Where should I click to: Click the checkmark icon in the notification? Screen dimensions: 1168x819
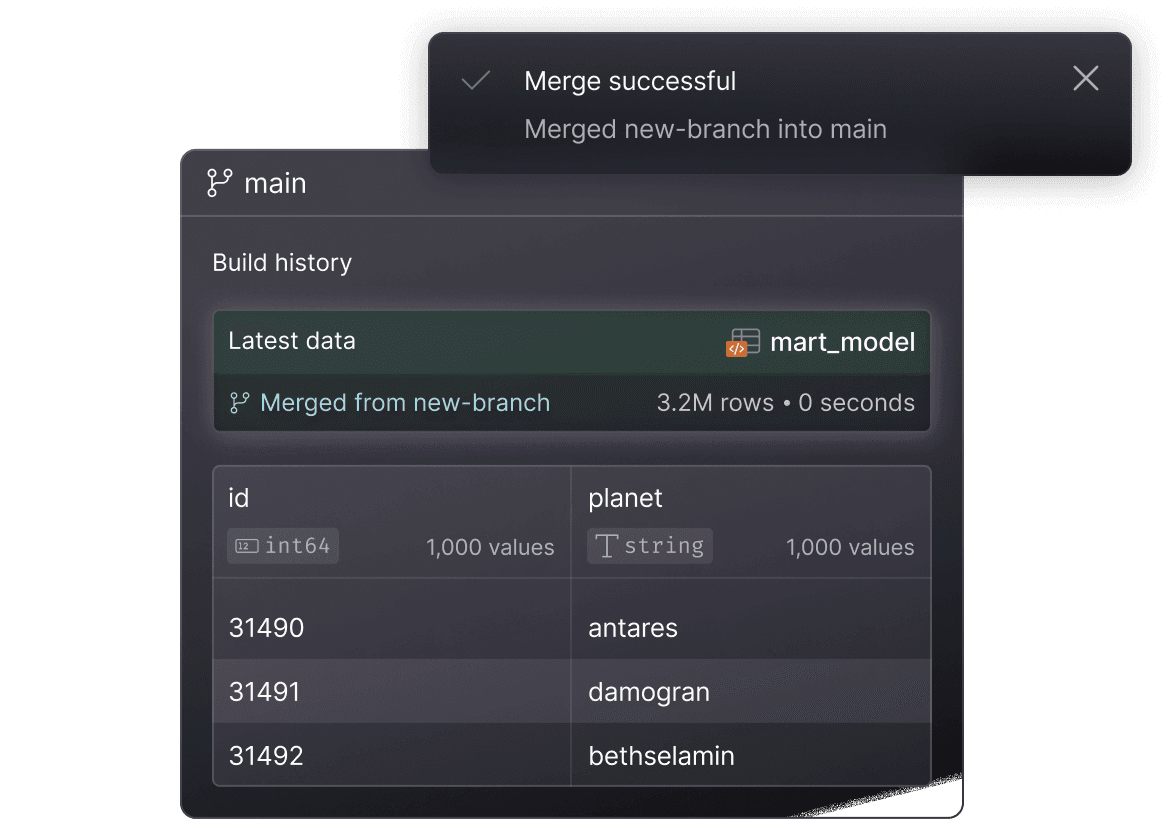476,81
